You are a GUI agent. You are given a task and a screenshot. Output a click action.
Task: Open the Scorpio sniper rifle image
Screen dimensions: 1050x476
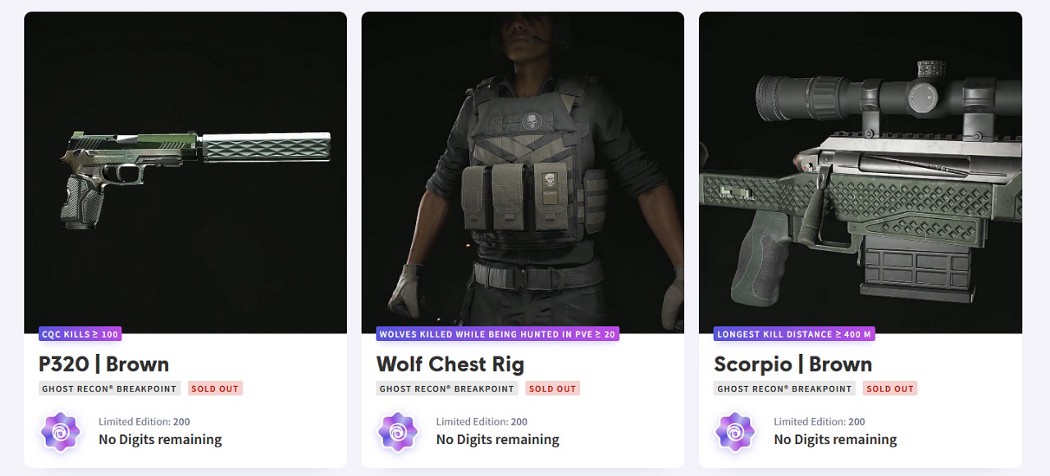pyautogui.click(x=860, y=172)
